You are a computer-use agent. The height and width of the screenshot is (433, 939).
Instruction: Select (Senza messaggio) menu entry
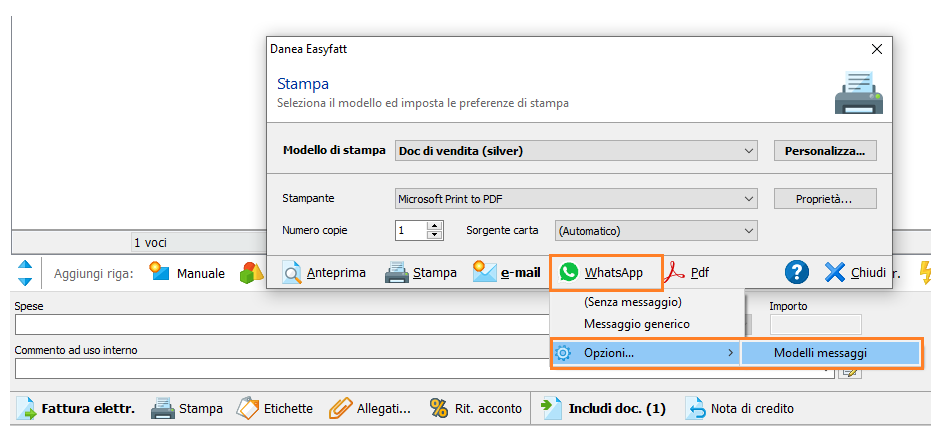click(x=633, y=302)
